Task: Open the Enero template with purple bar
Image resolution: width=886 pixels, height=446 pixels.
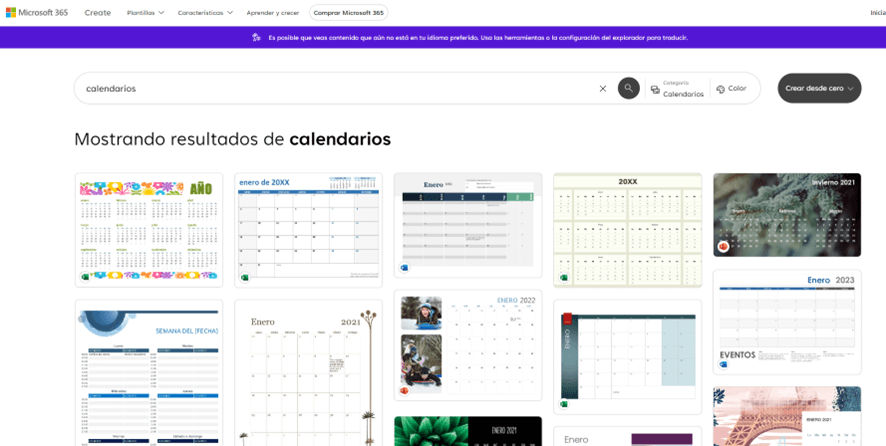Action: click(x=627, y=436)
